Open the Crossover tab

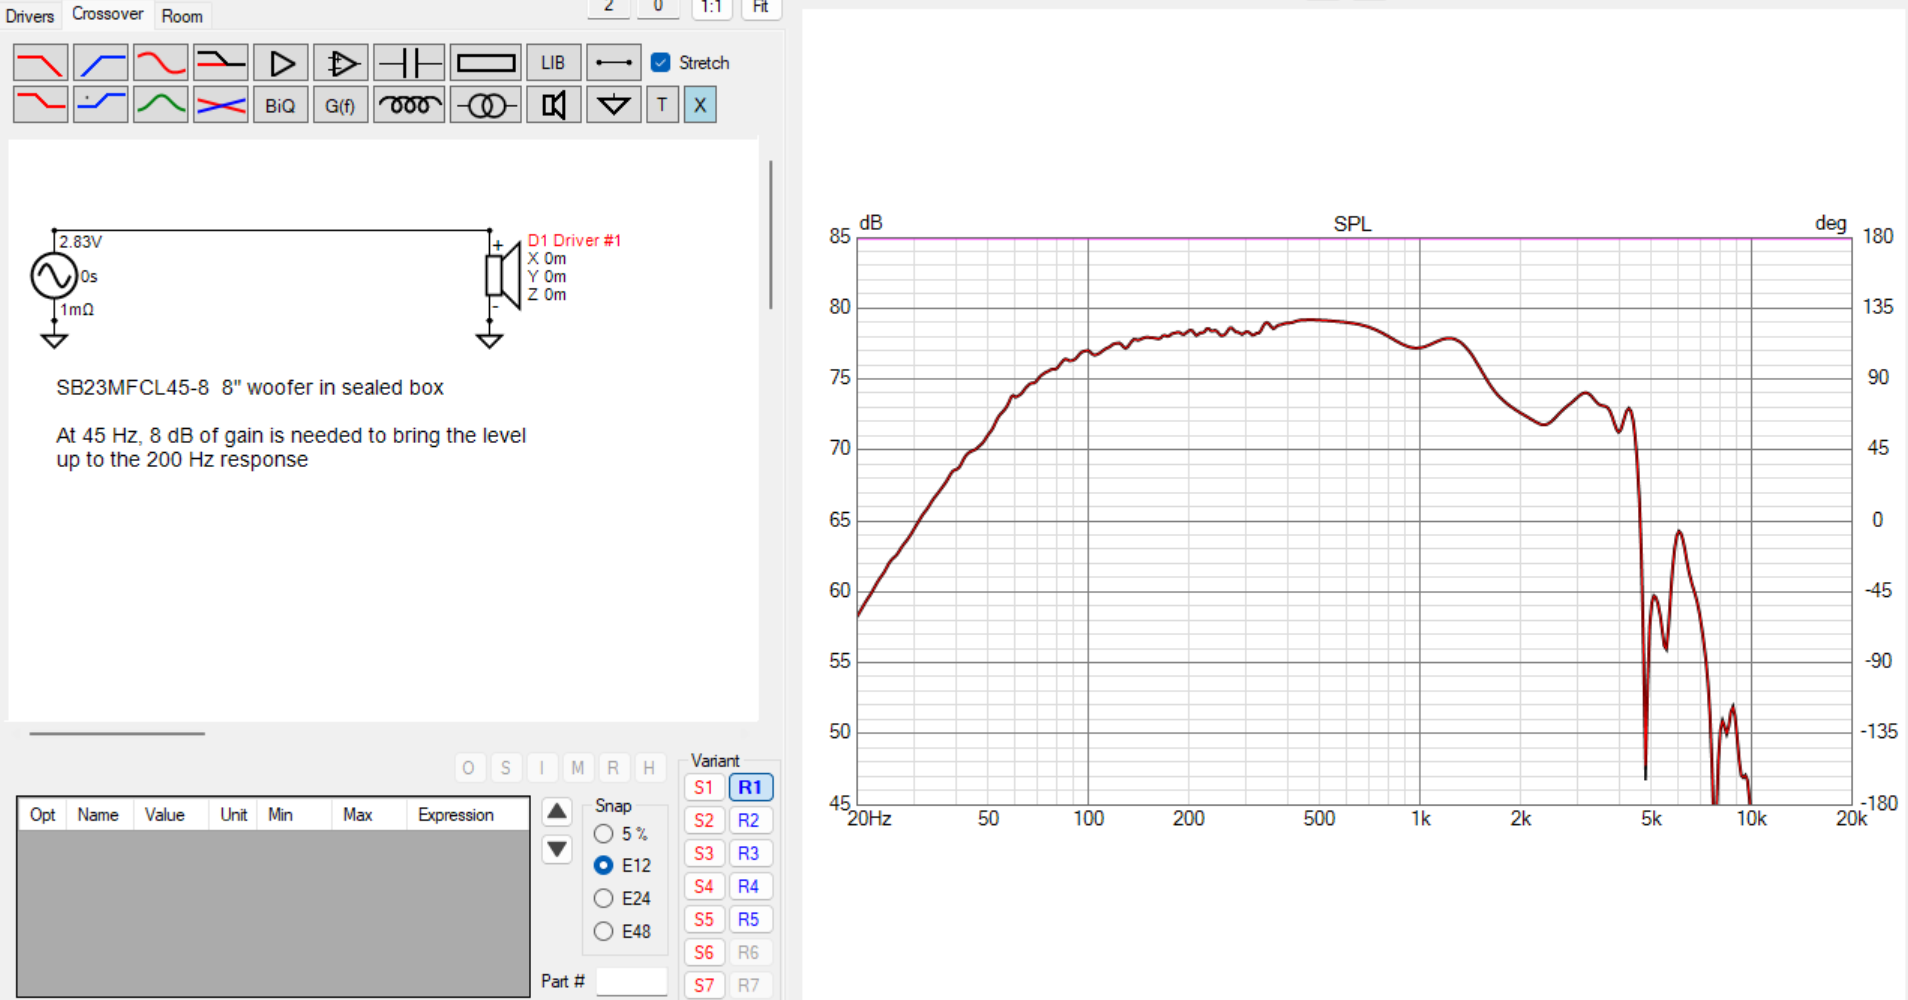(107, 14)
